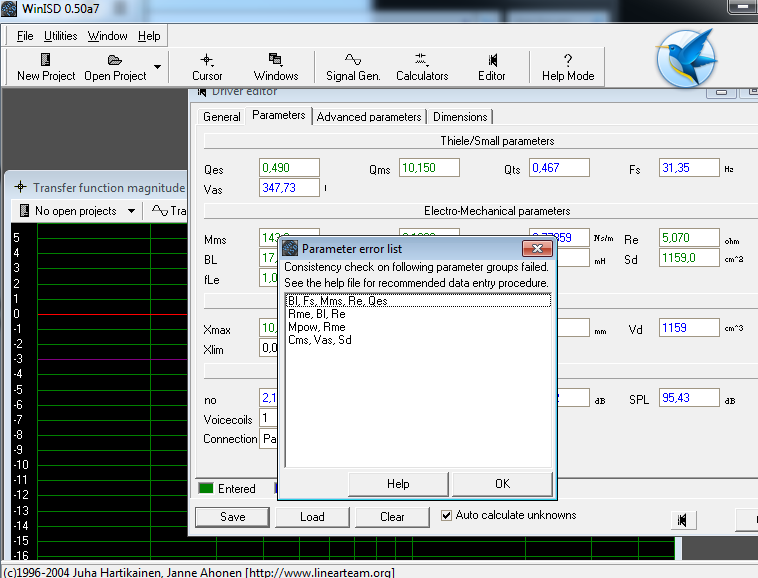Switch to the Advanced parameters tab

pos(369,117)
